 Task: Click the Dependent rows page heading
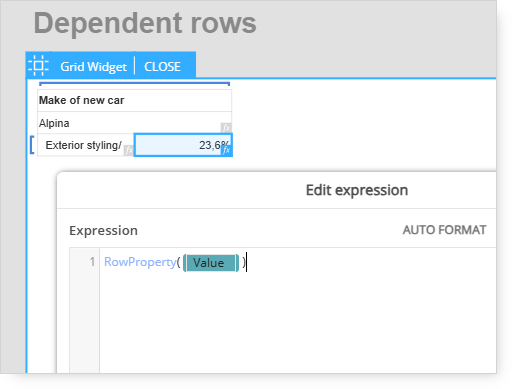[x=145, y=23]
